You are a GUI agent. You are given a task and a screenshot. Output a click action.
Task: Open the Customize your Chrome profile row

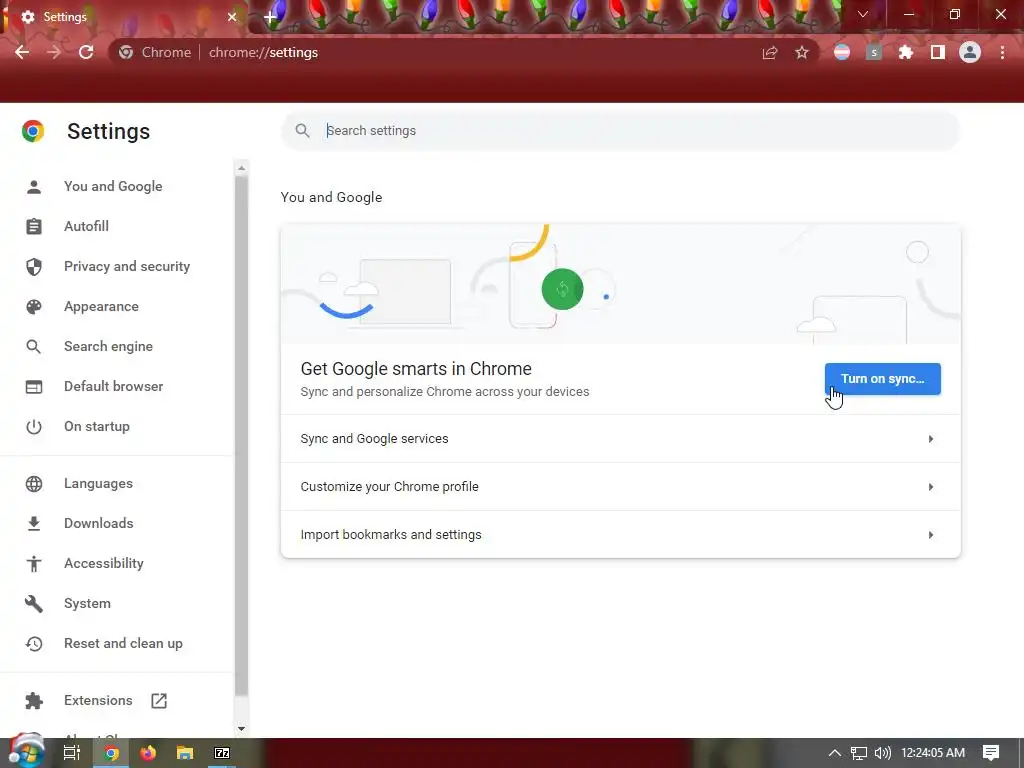coord(620,487)
